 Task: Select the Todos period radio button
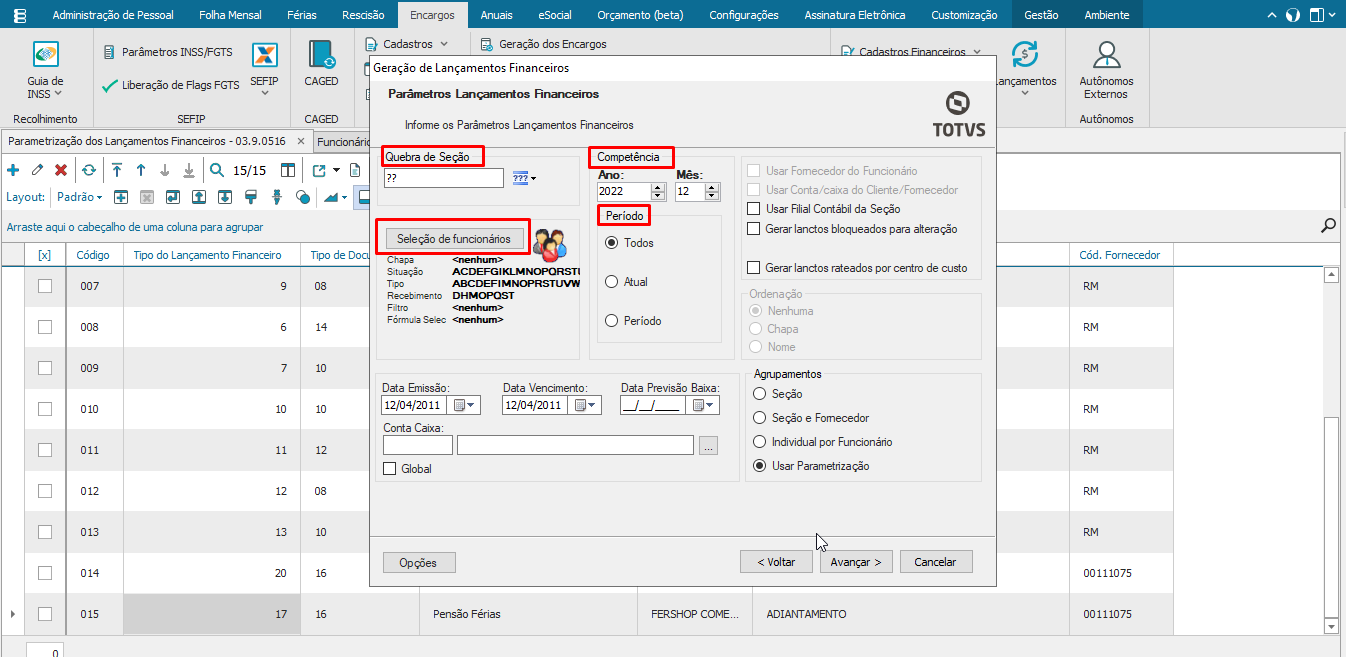[x=611, y=243]
